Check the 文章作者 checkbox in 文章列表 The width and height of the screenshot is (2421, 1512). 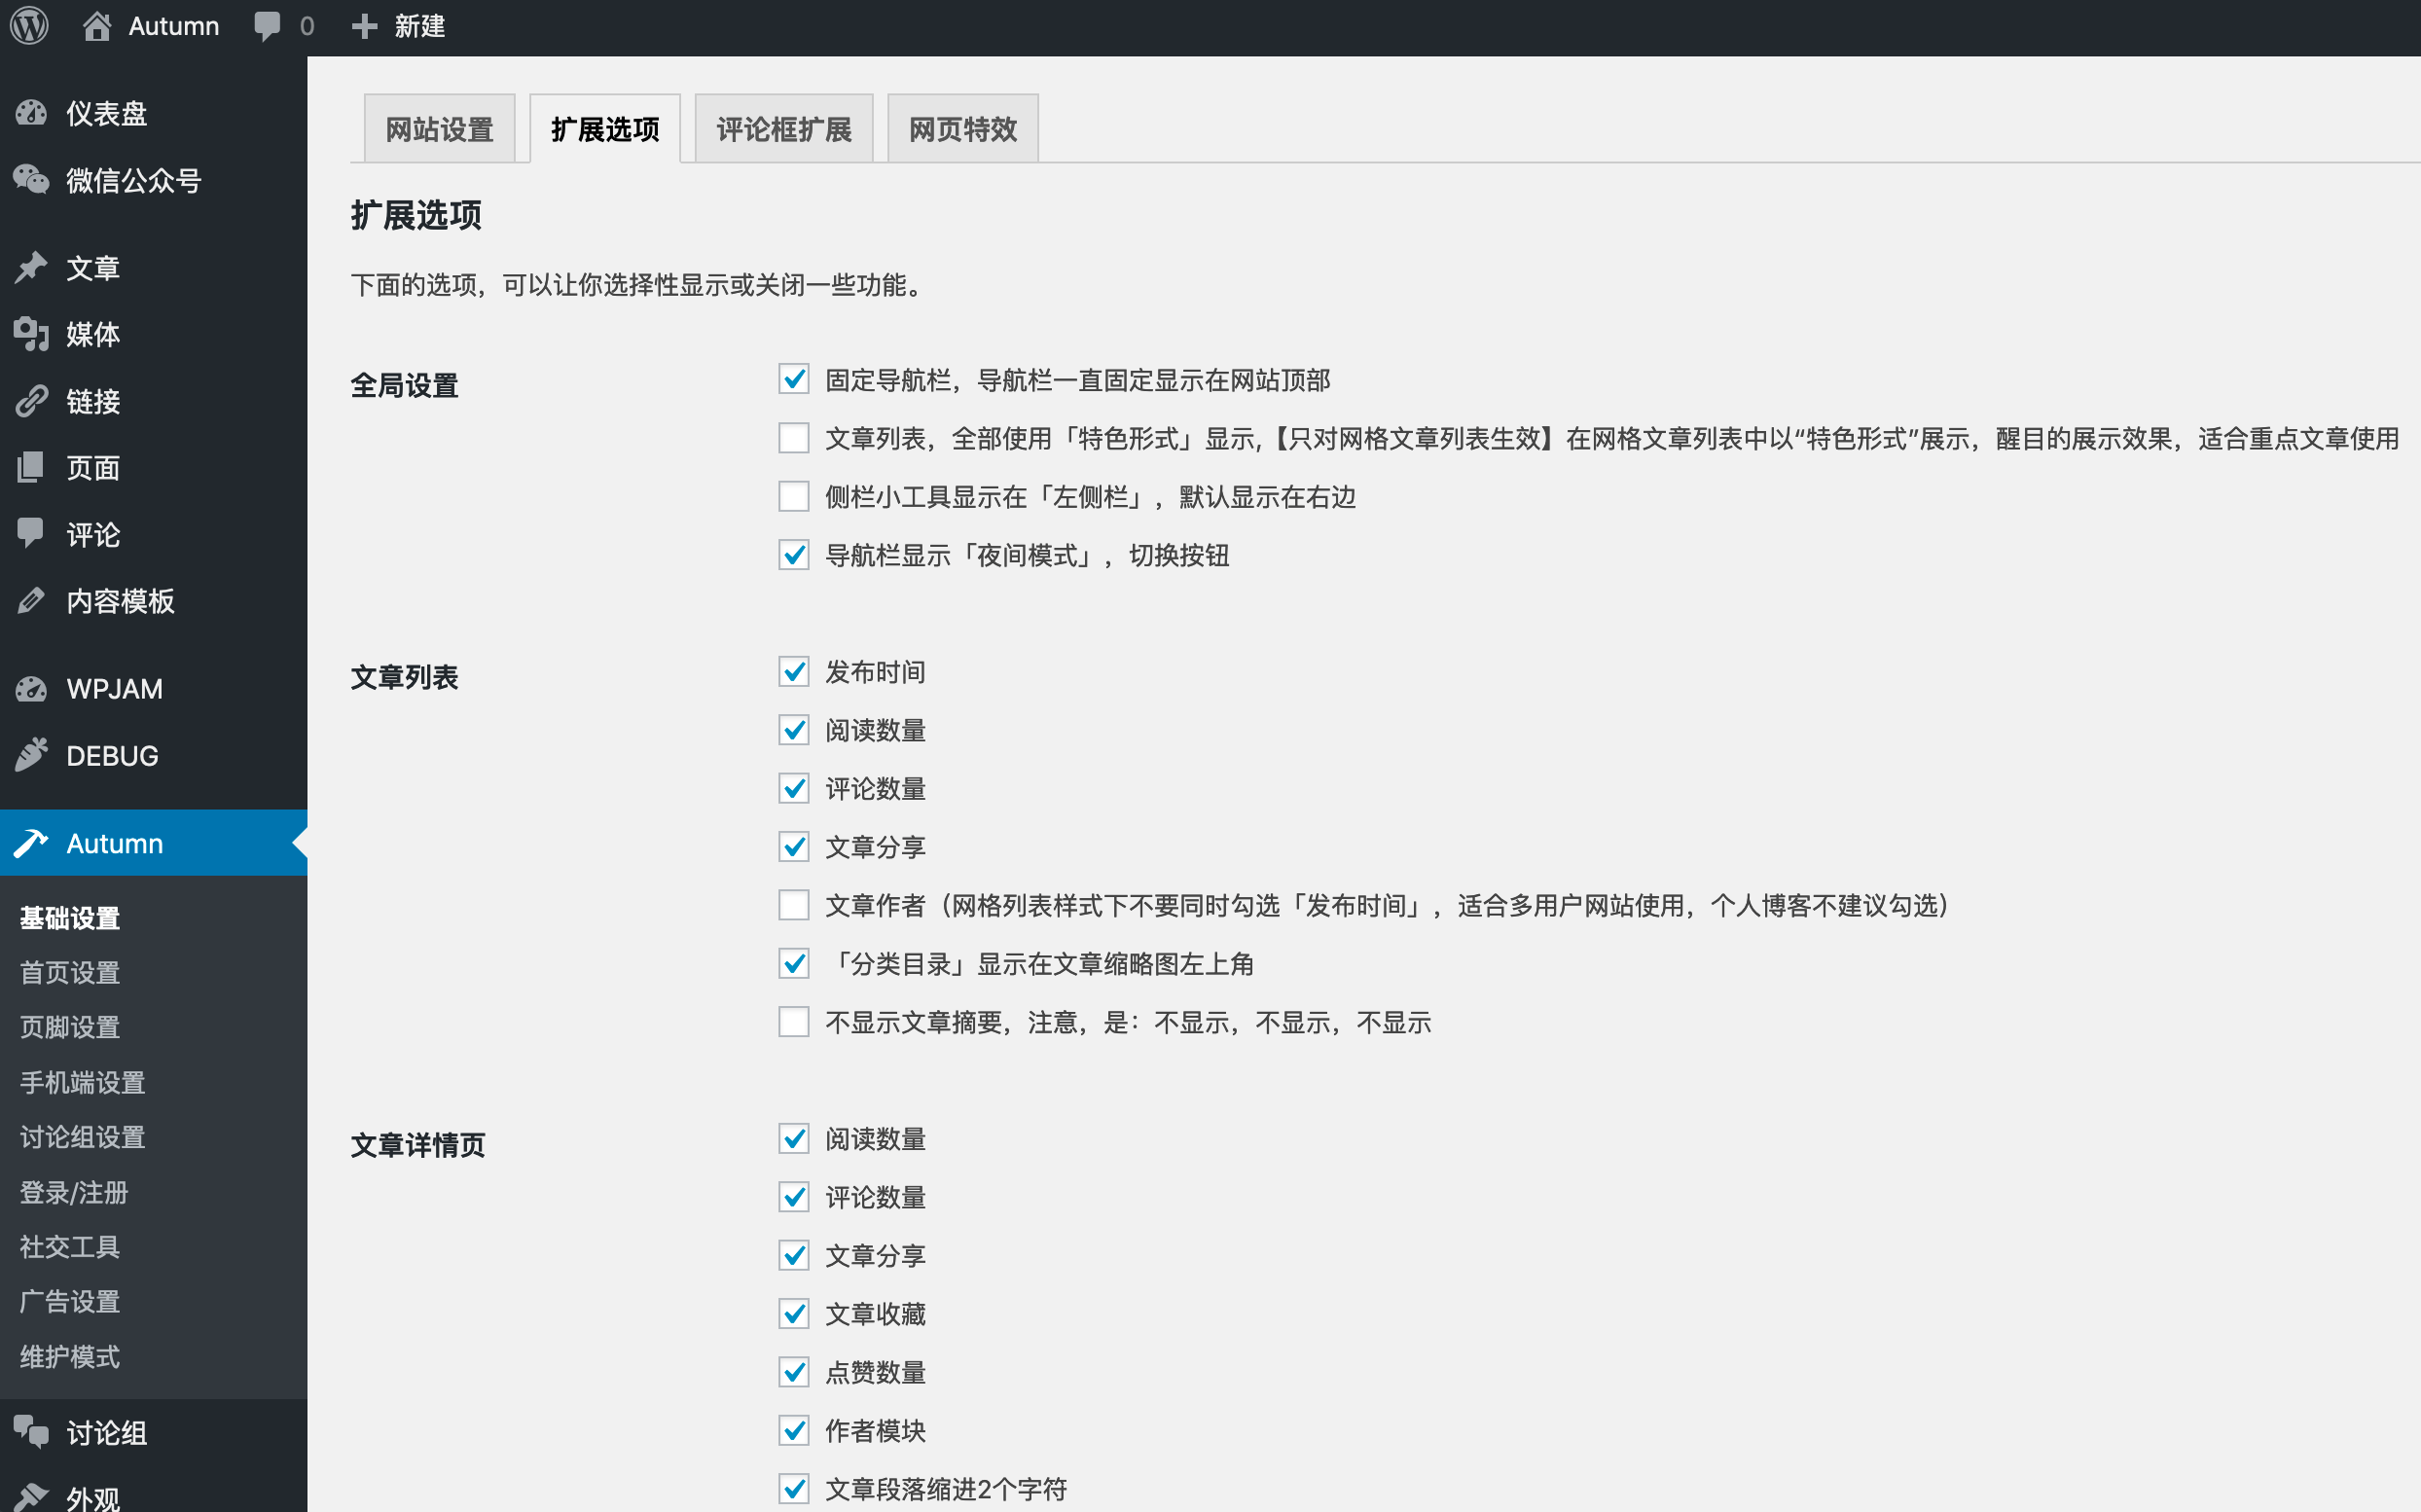tap(793, 905)
